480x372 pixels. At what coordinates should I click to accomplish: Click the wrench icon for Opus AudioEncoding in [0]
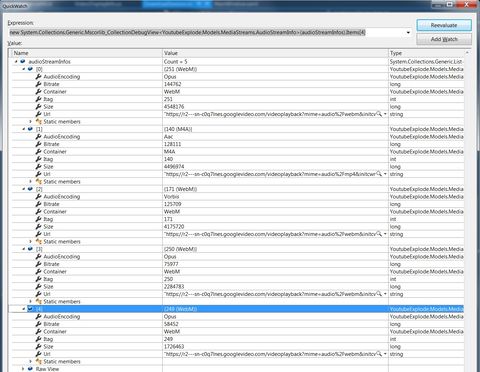38,77
